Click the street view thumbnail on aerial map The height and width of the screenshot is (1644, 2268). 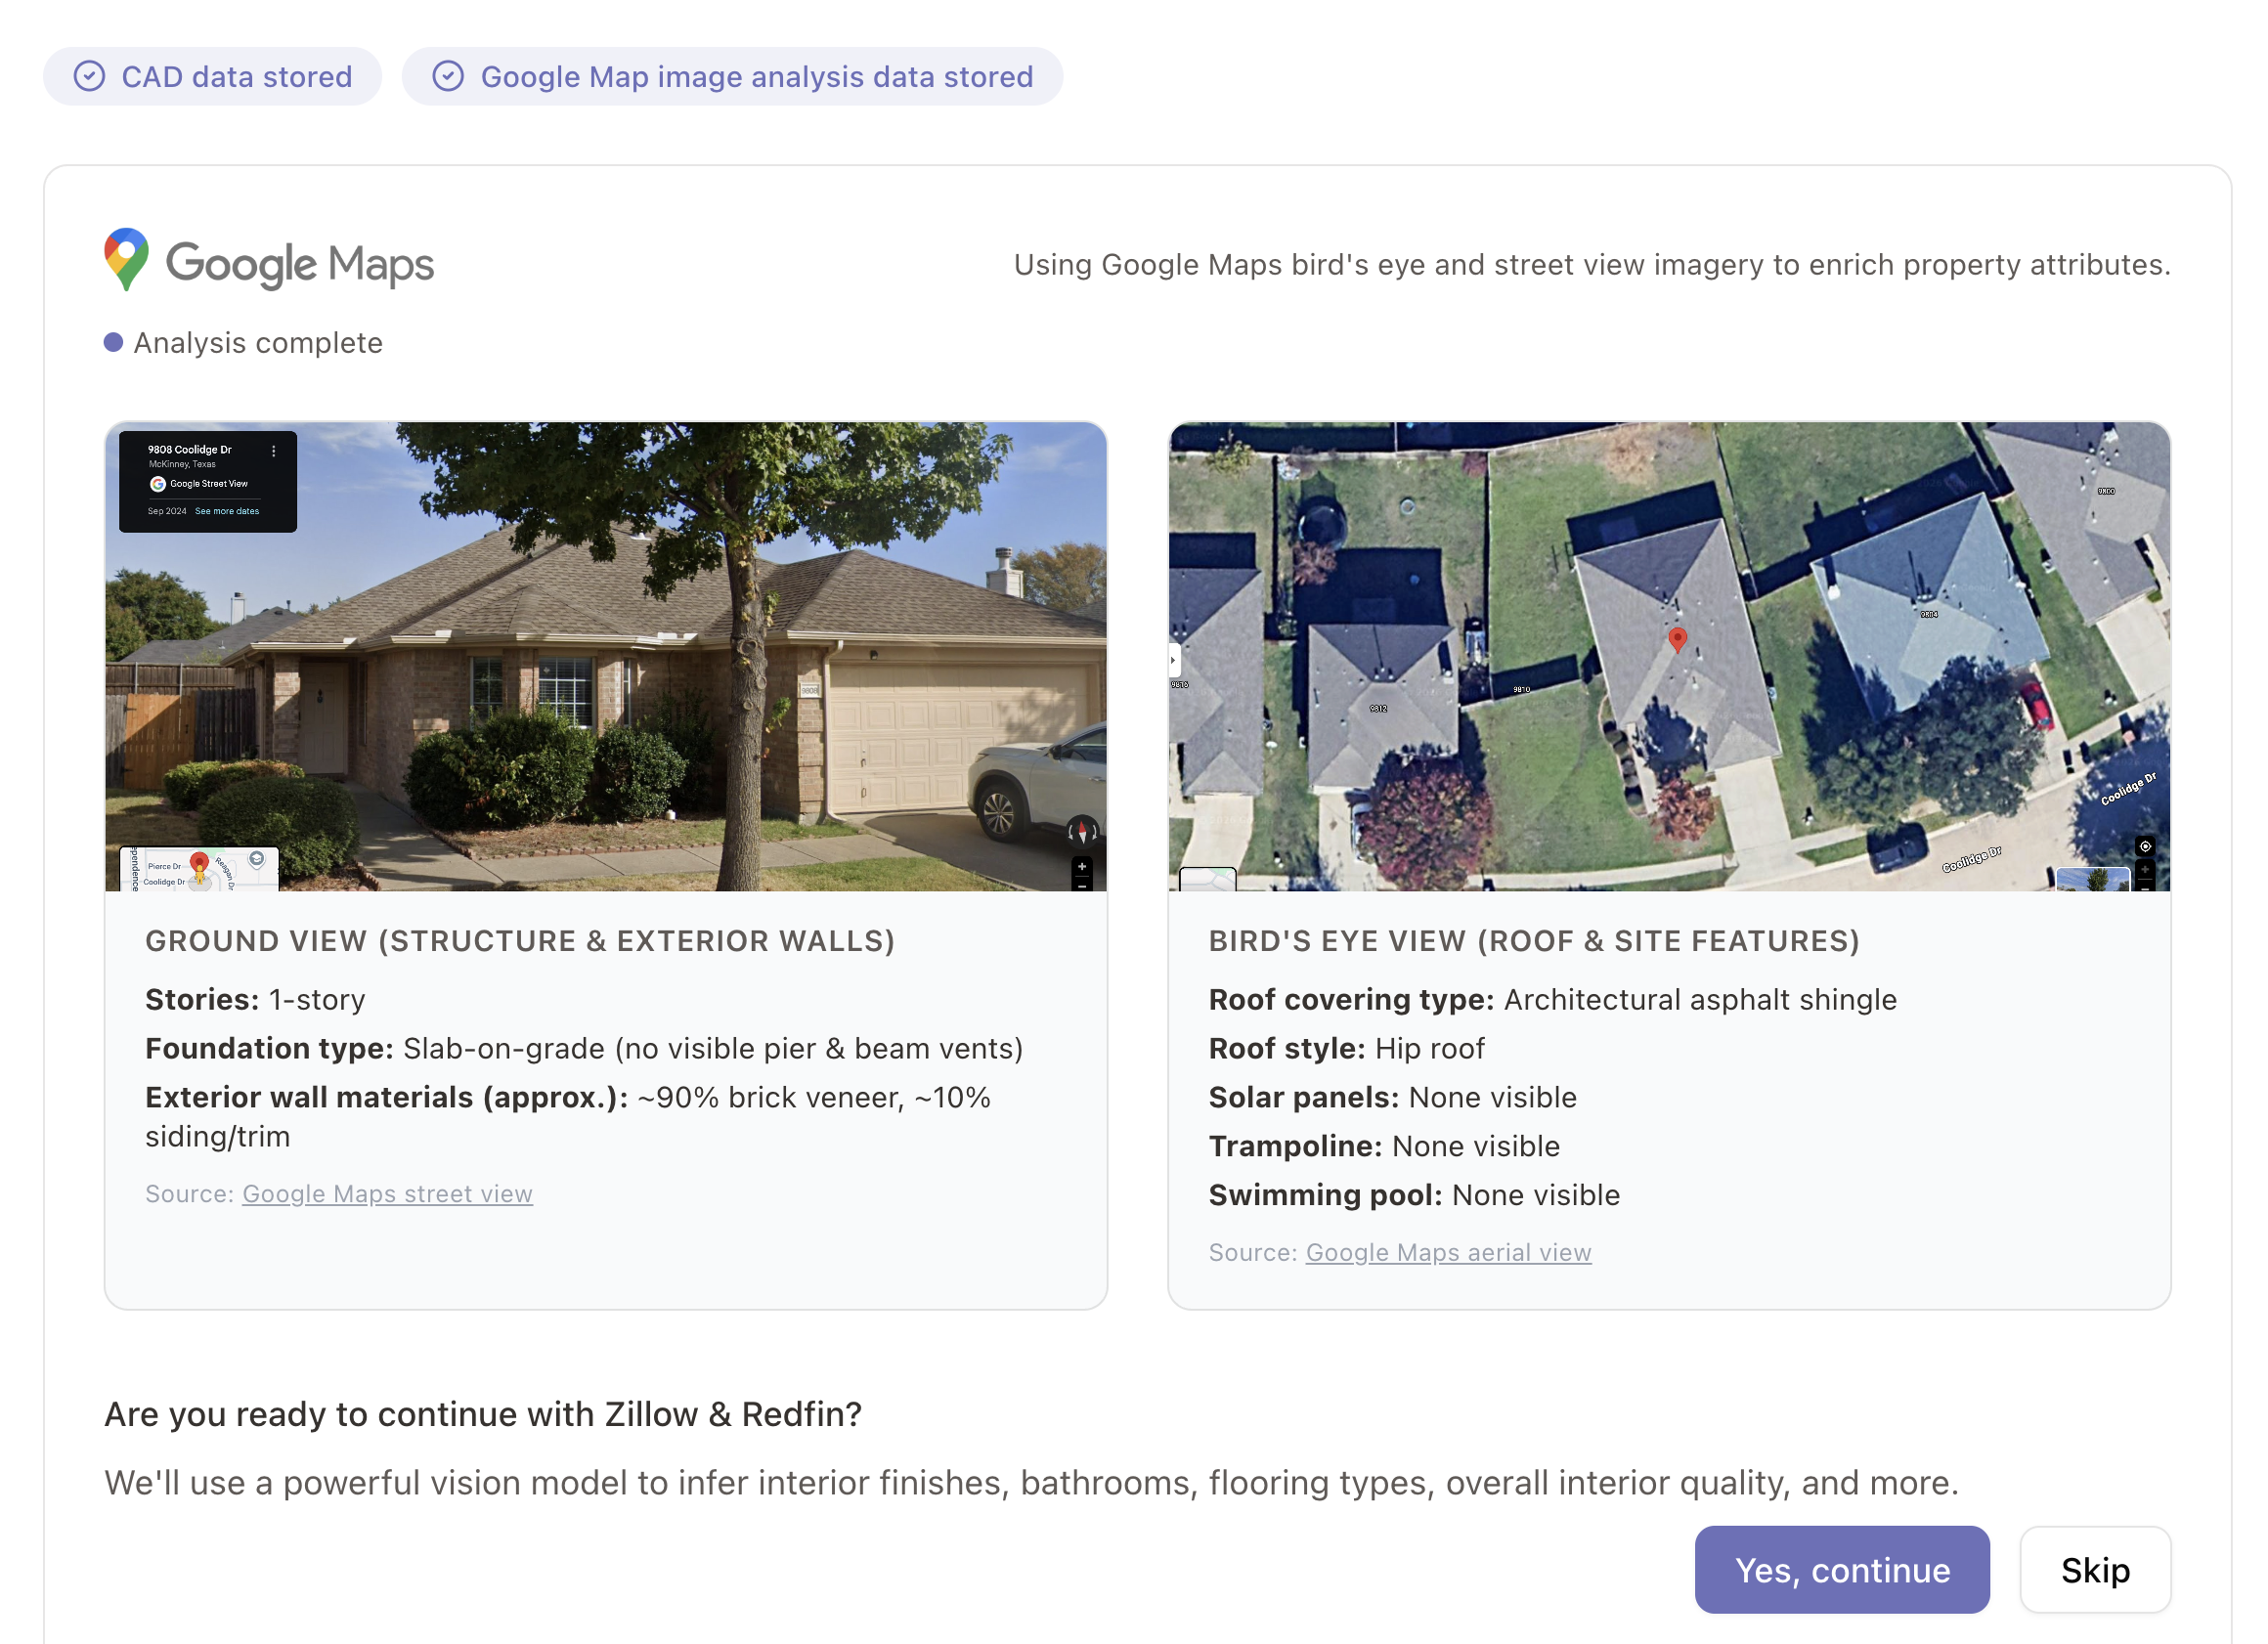pyautogui.click(x=2092, y=880)
